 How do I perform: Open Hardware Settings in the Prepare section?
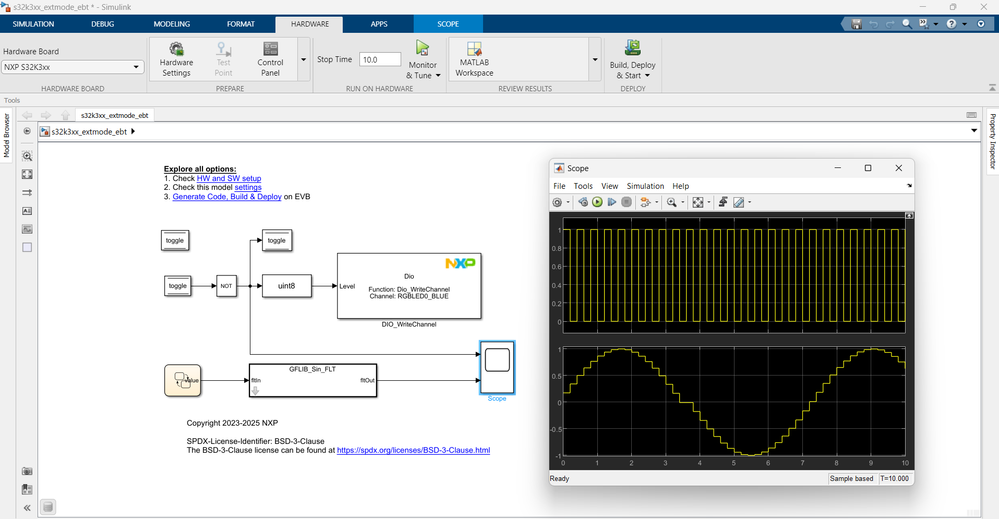click(x=176, y=59)
